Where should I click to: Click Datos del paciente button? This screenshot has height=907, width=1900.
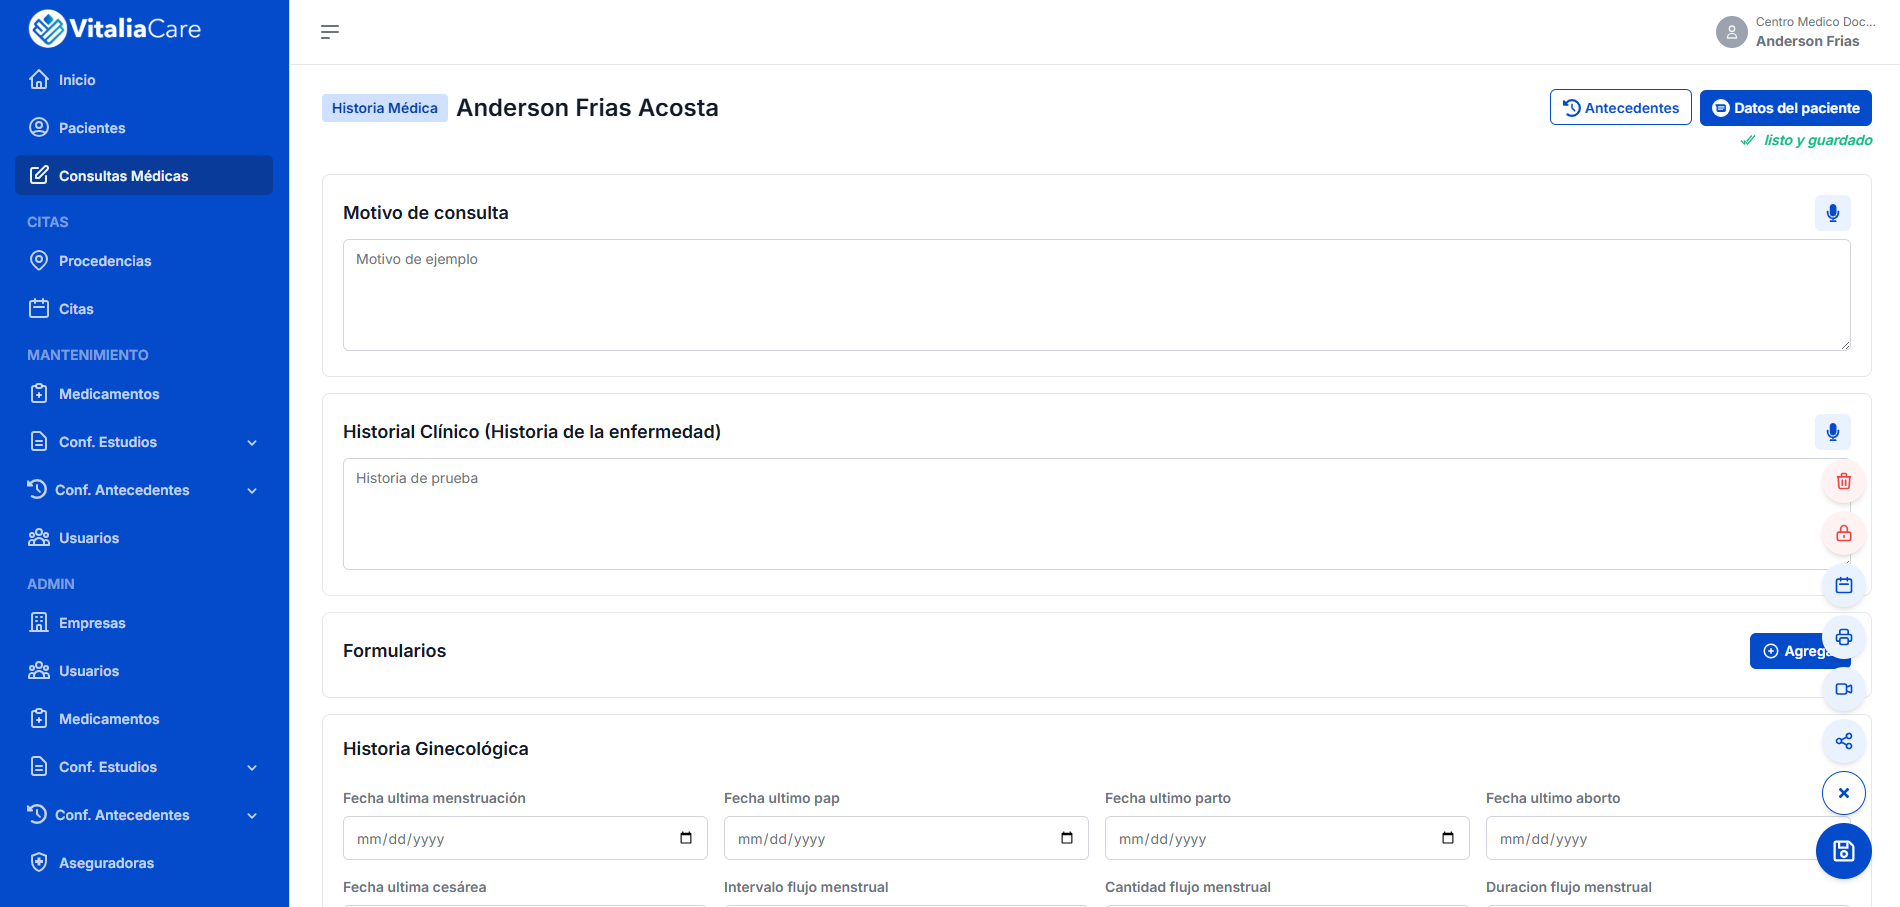pyautogui.click(x=1785, y=108)
